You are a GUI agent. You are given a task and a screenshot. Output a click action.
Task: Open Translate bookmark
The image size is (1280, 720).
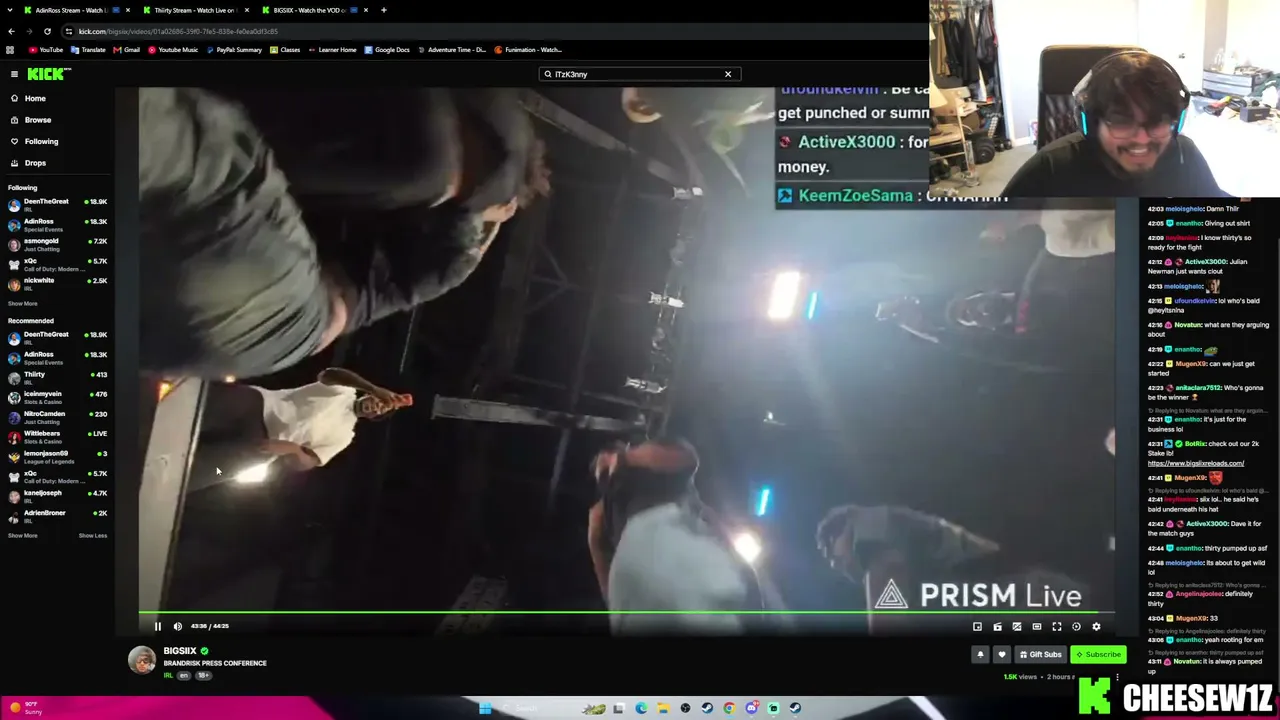pos(88,50)
